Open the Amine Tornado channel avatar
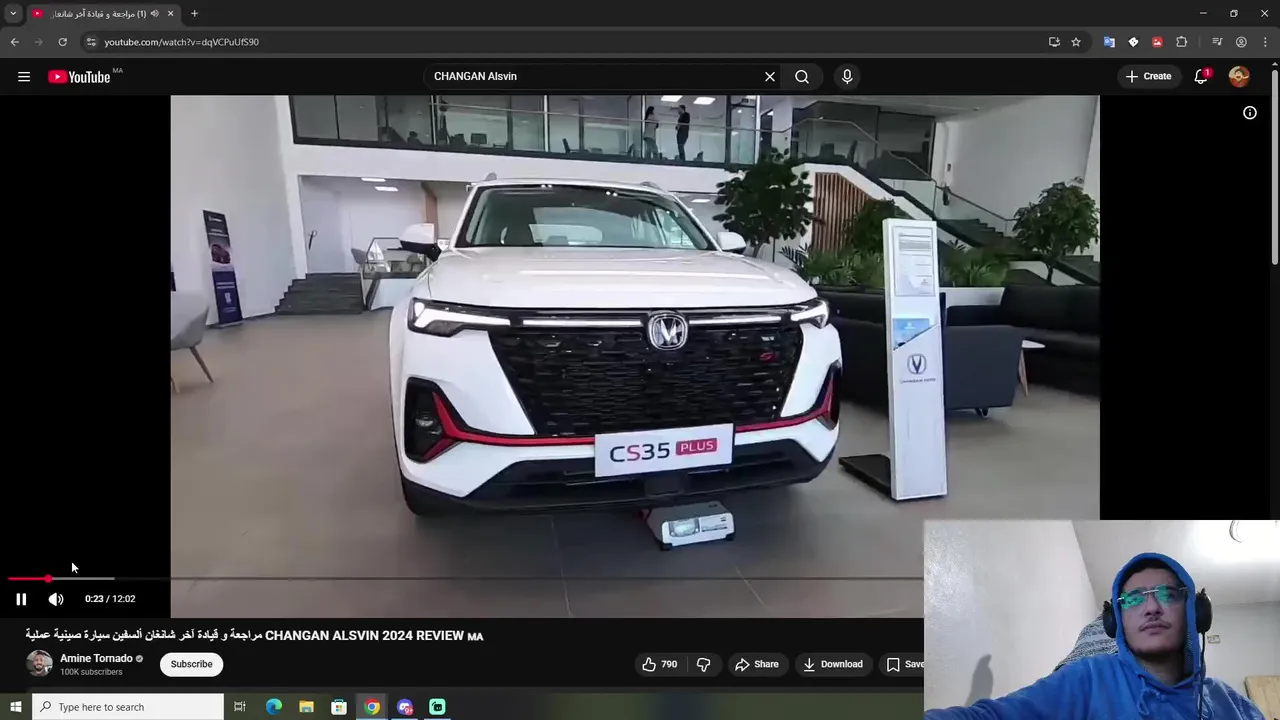Viewport: 1280px width, 720px height. point(39,664)
